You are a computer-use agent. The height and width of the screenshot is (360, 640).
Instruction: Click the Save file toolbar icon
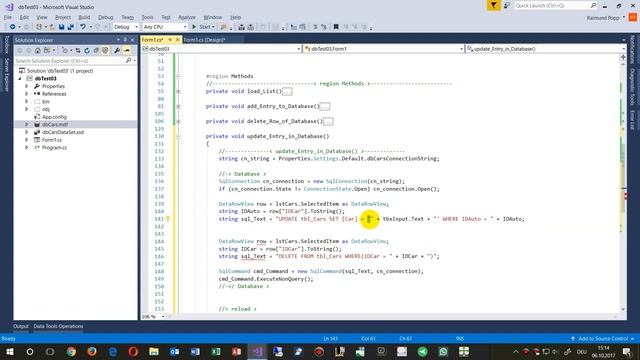pos(61,27)
